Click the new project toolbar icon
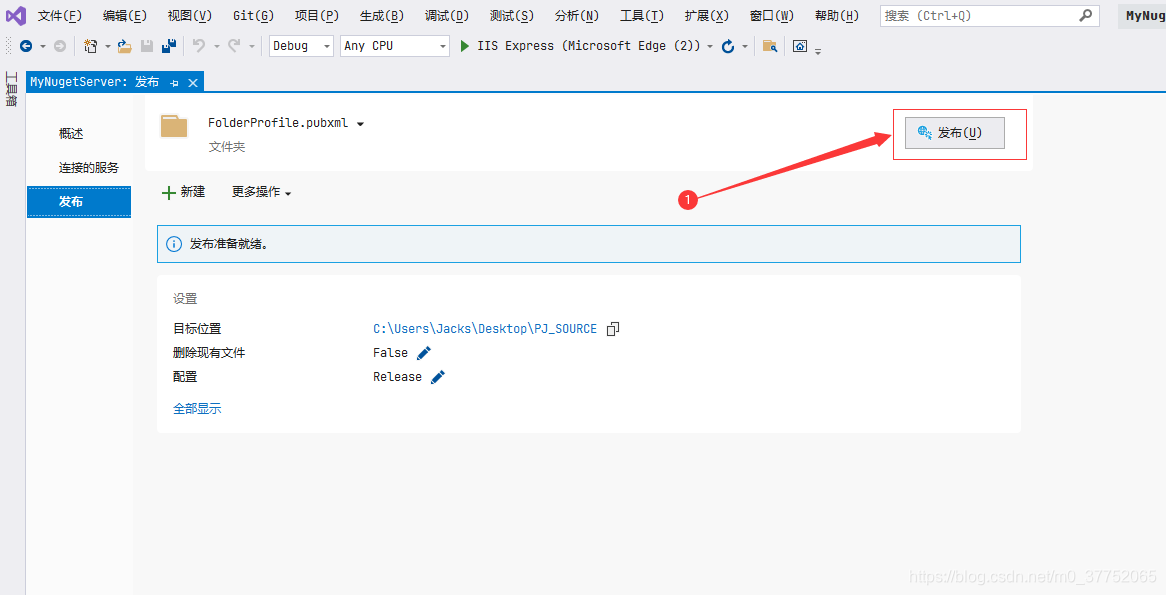This screenshot has height=595, width=1166. pyautogui.click(x=91, y=46)
